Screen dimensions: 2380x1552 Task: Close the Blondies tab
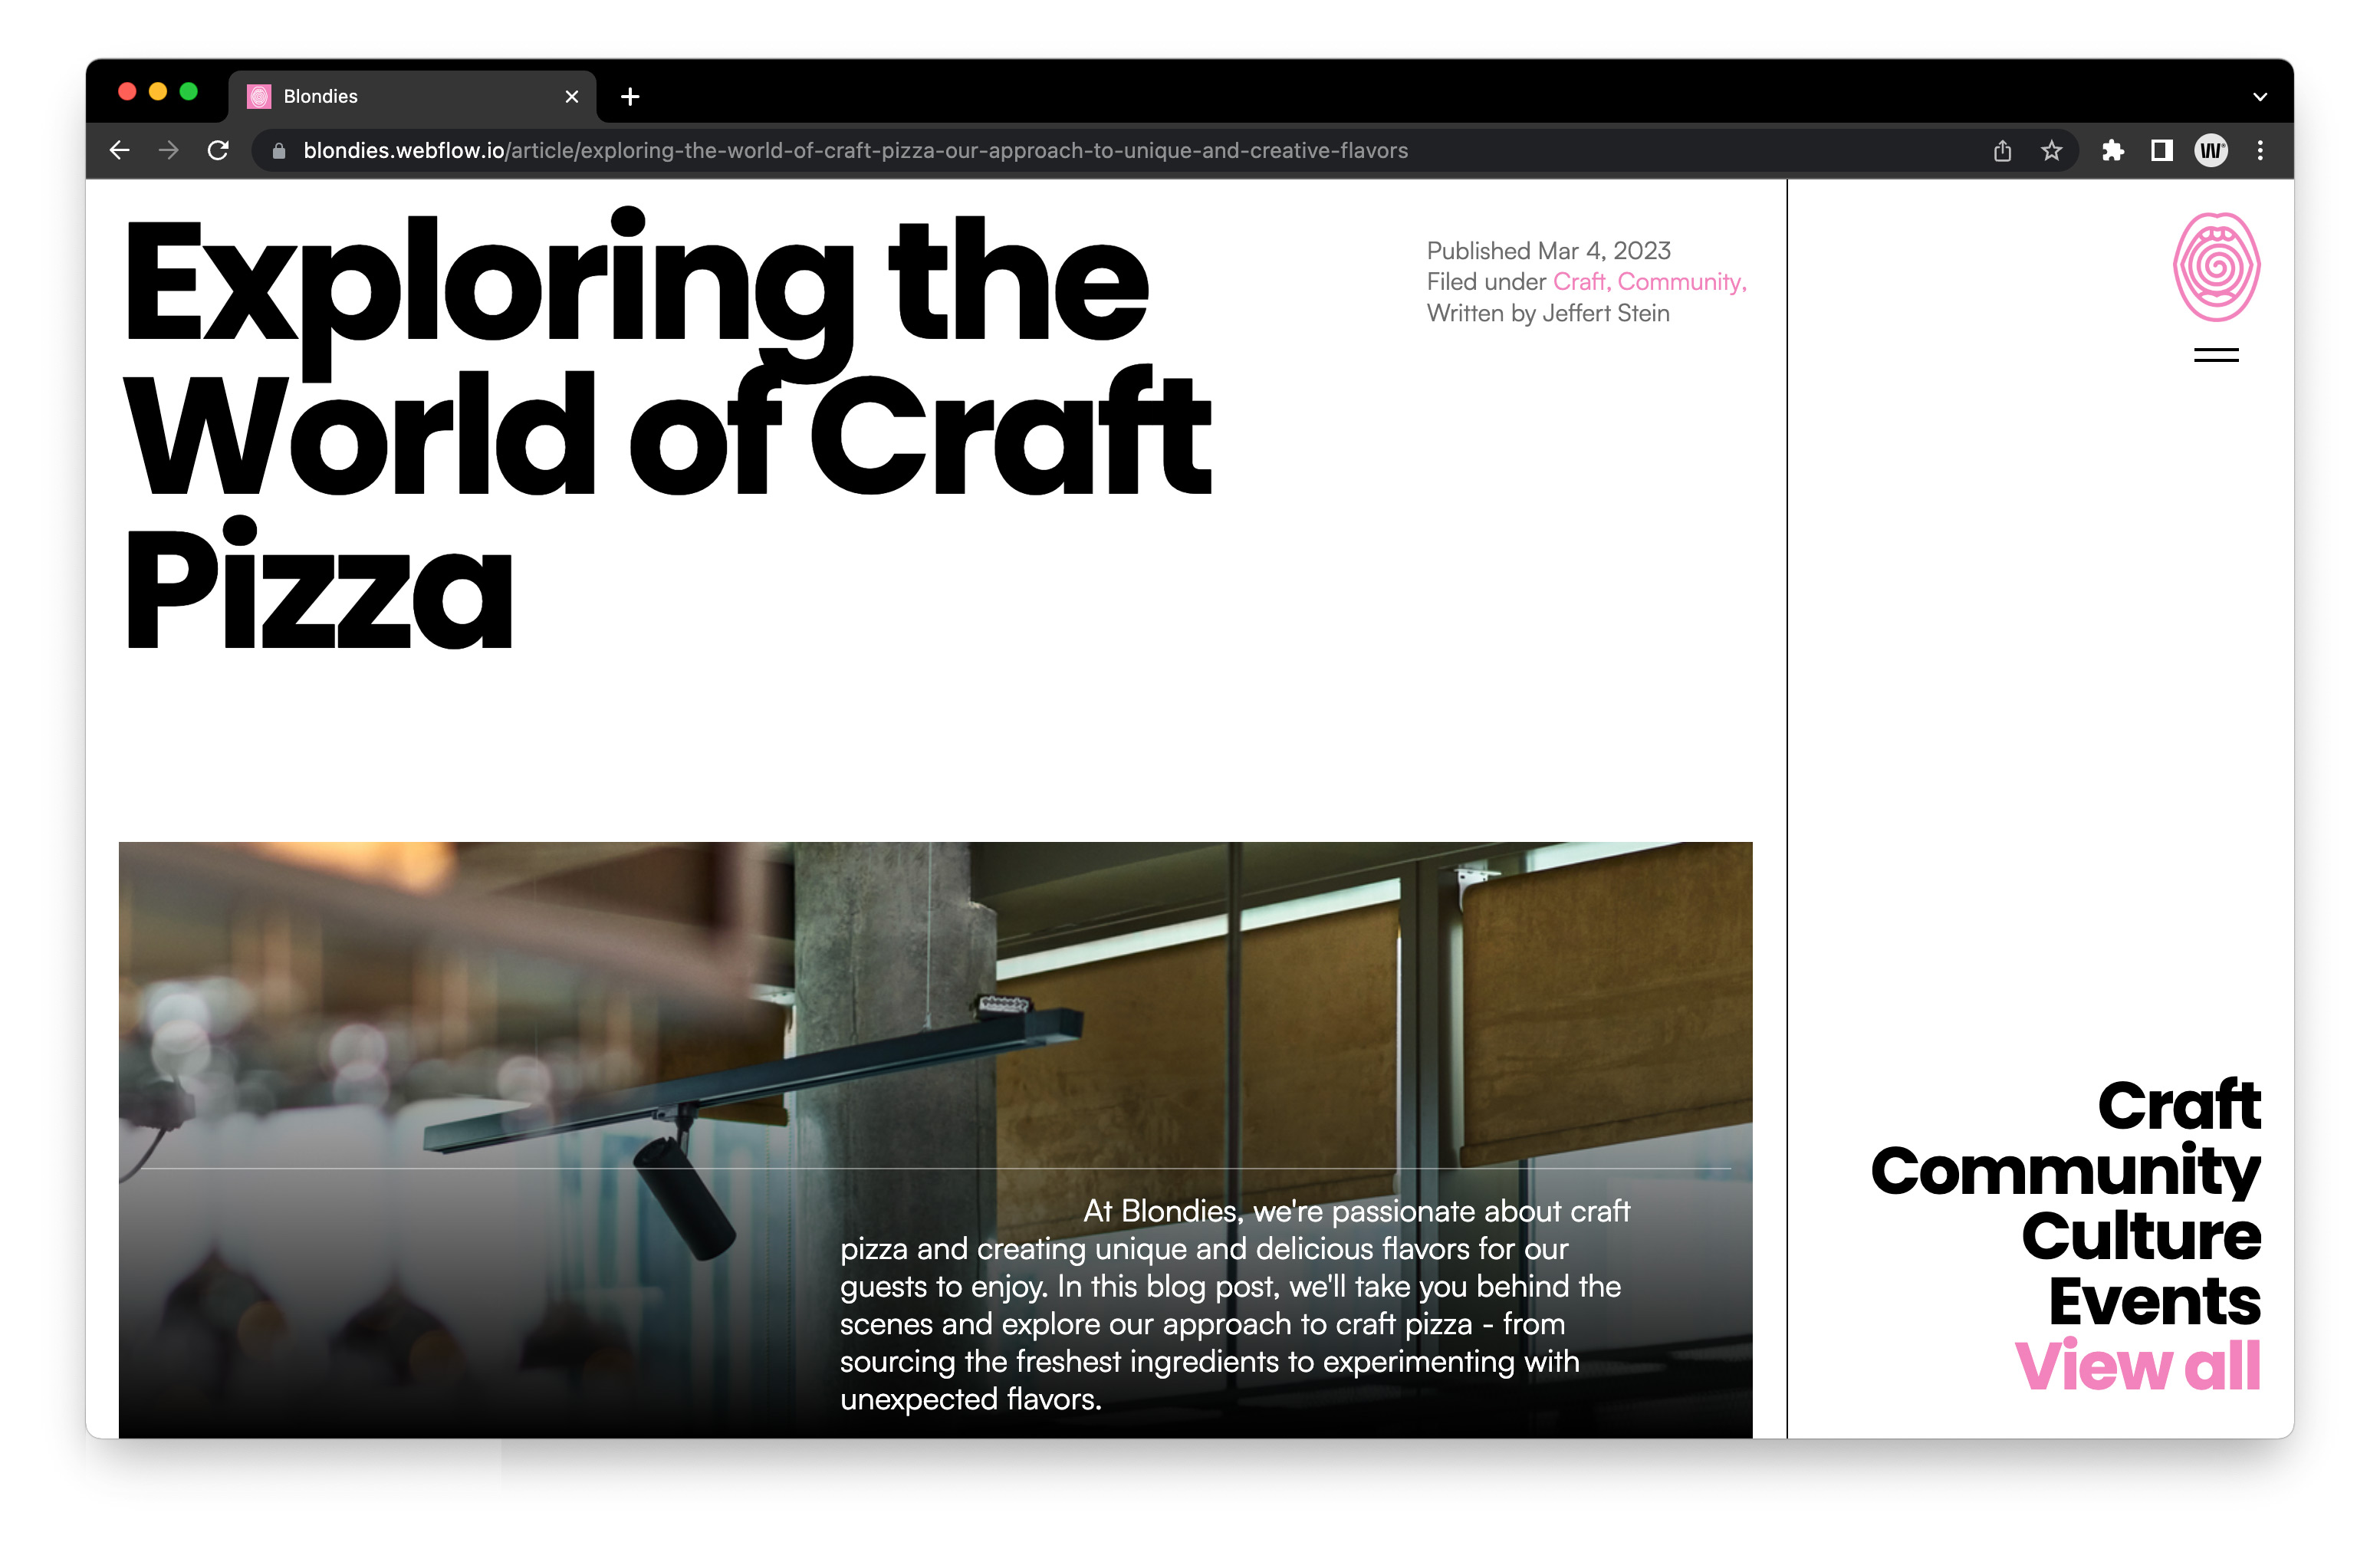[x=572, y=97]
